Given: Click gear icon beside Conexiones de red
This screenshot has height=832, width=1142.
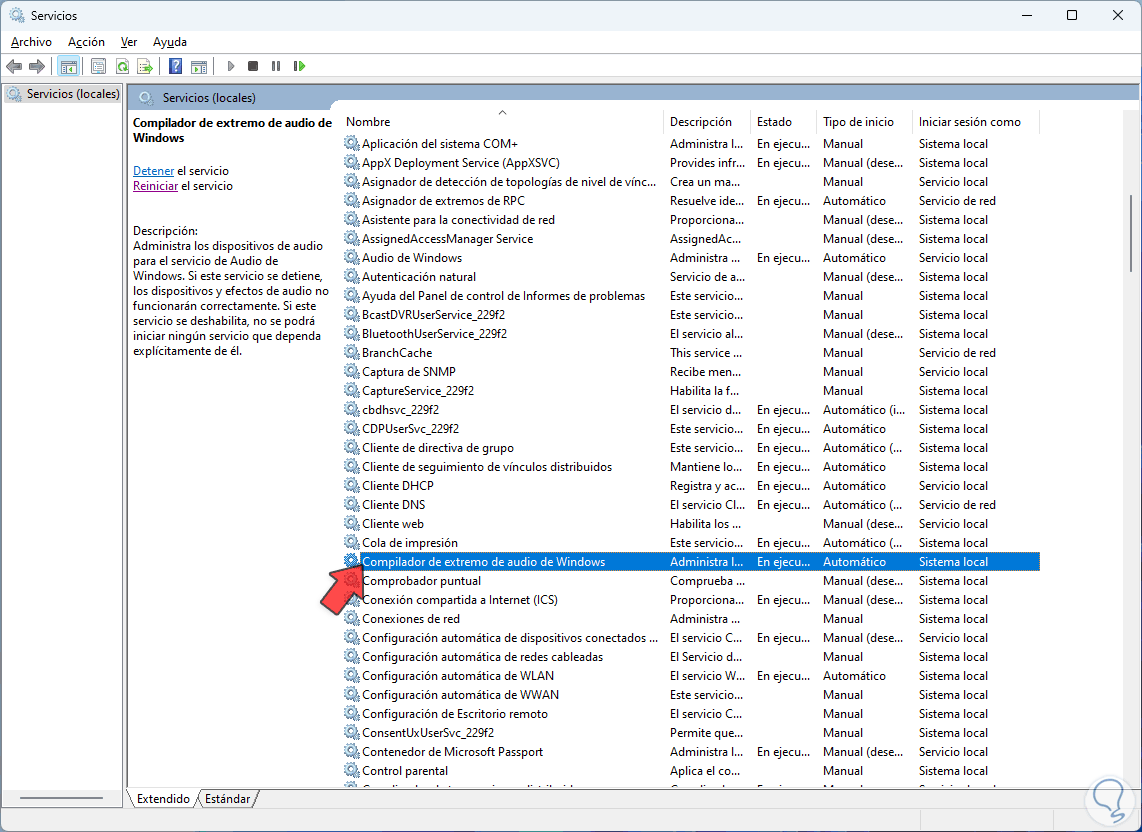Looking at the screenshot, I should coord(352,619).
